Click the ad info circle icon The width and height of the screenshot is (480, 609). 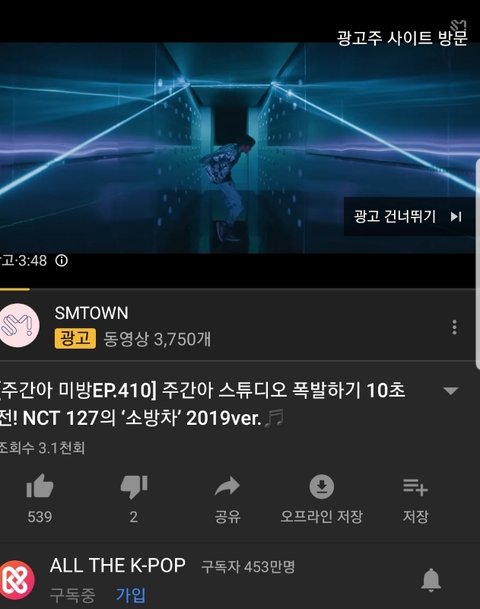pos(61,260)
